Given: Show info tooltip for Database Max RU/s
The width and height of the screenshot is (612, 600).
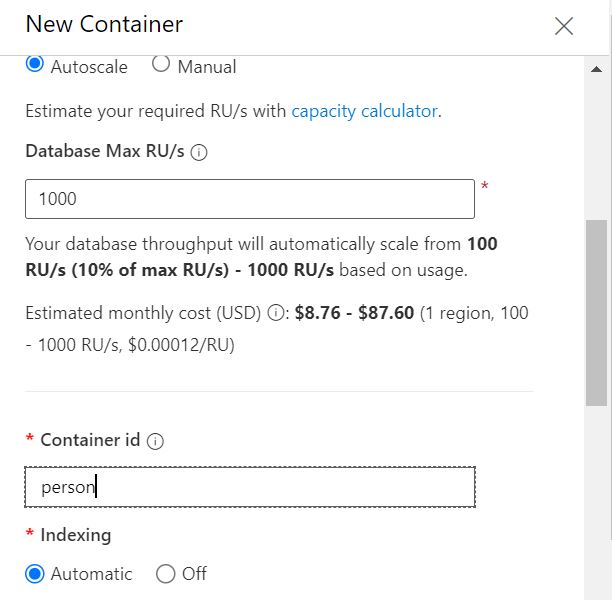Looking at the screenshot, I should pos(198,153).
